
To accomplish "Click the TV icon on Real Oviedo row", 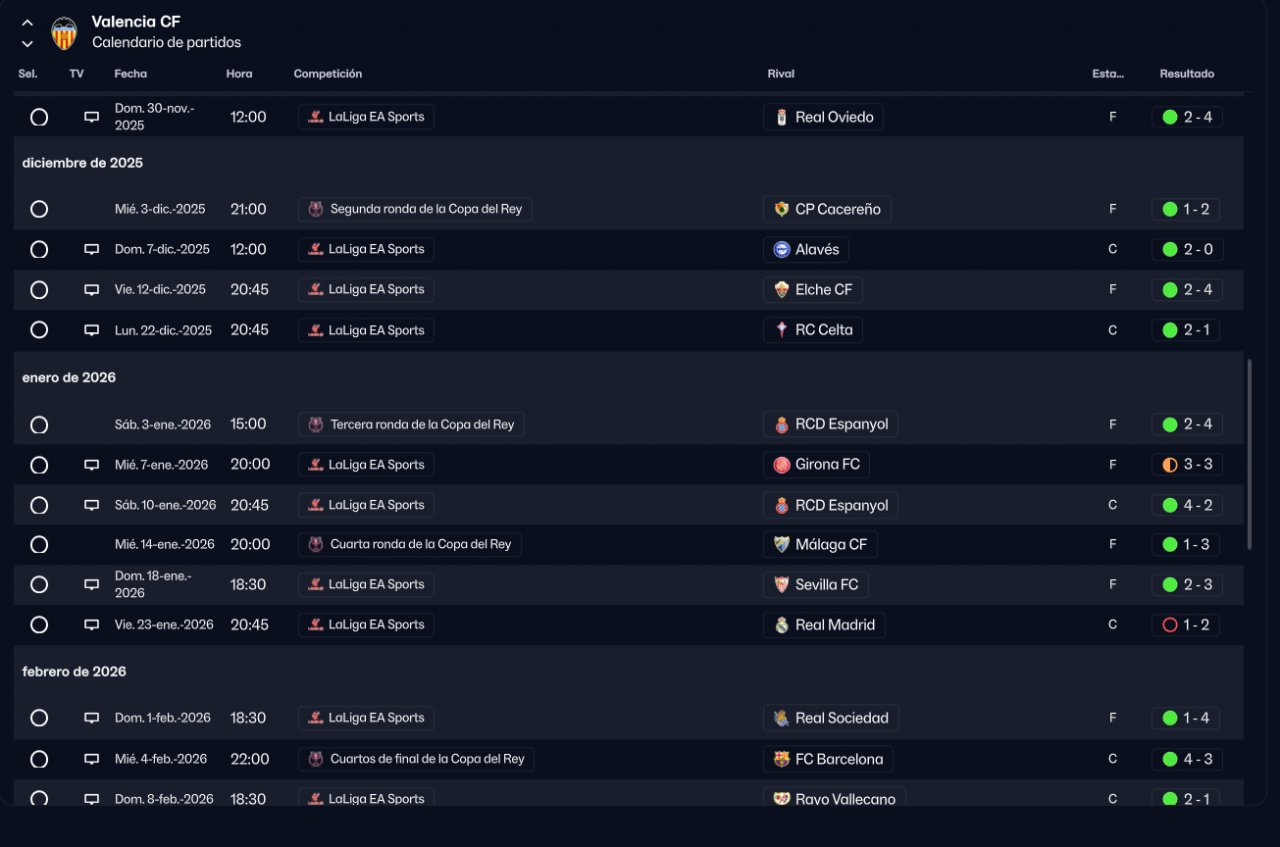I will [91, 117].
